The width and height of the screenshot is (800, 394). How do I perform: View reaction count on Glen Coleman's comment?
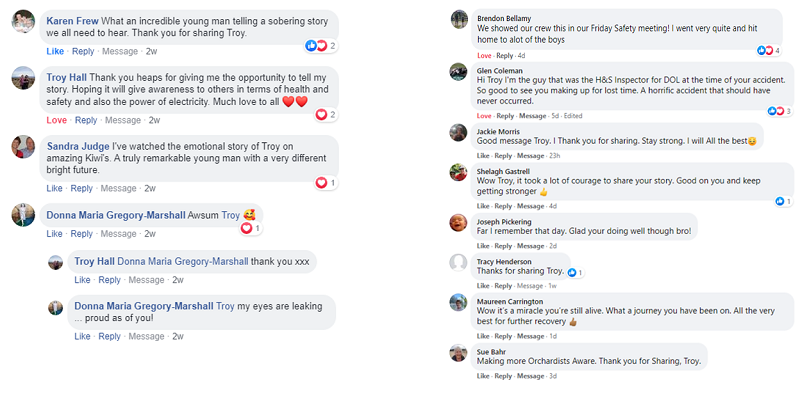[781, 111]
